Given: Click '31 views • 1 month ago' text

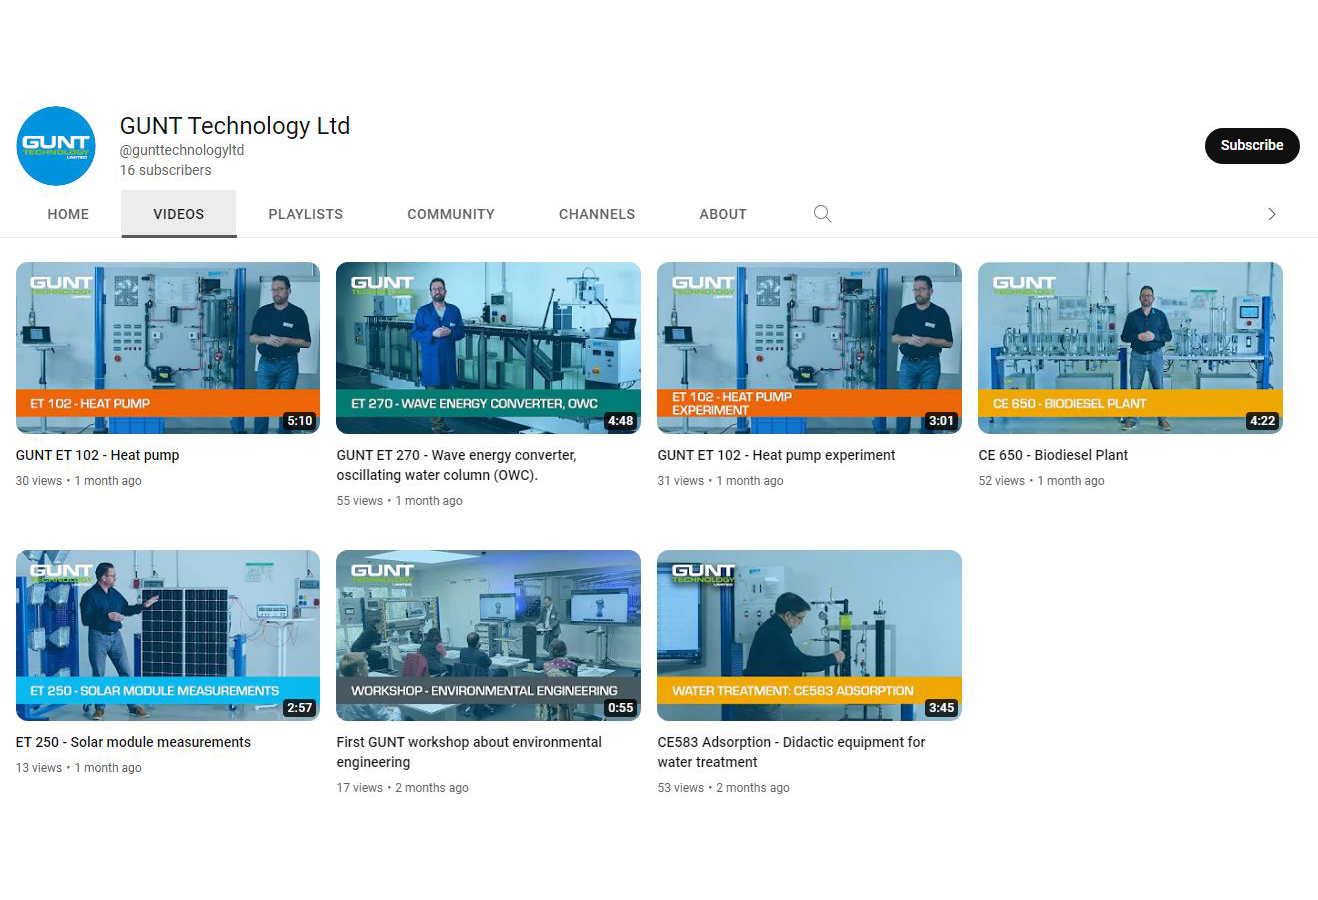Looking at the screenshot, I should (x=720, y=481).
